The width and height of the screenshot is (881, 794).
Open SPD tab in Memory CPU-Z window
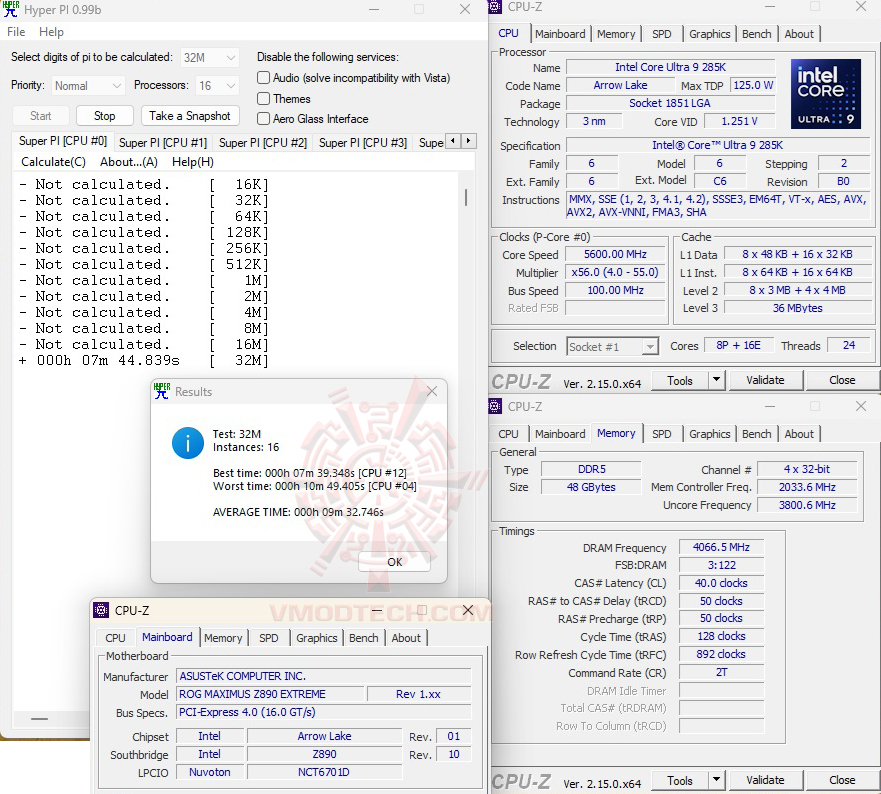point(662,434)
